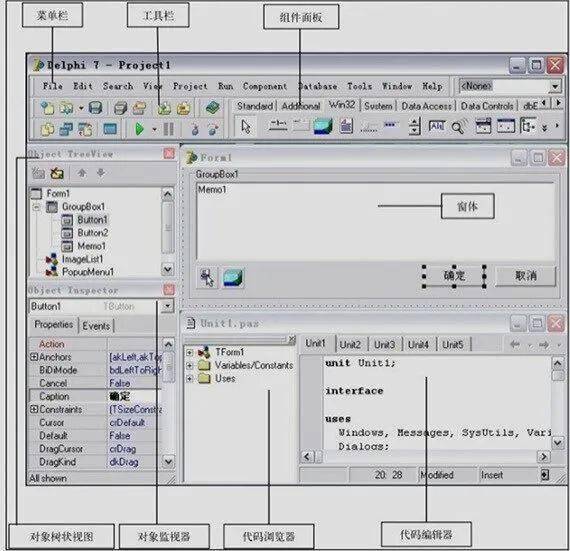Select the arrow pointer in component palette
570x551 pixels.
click(x=246, y=127)
